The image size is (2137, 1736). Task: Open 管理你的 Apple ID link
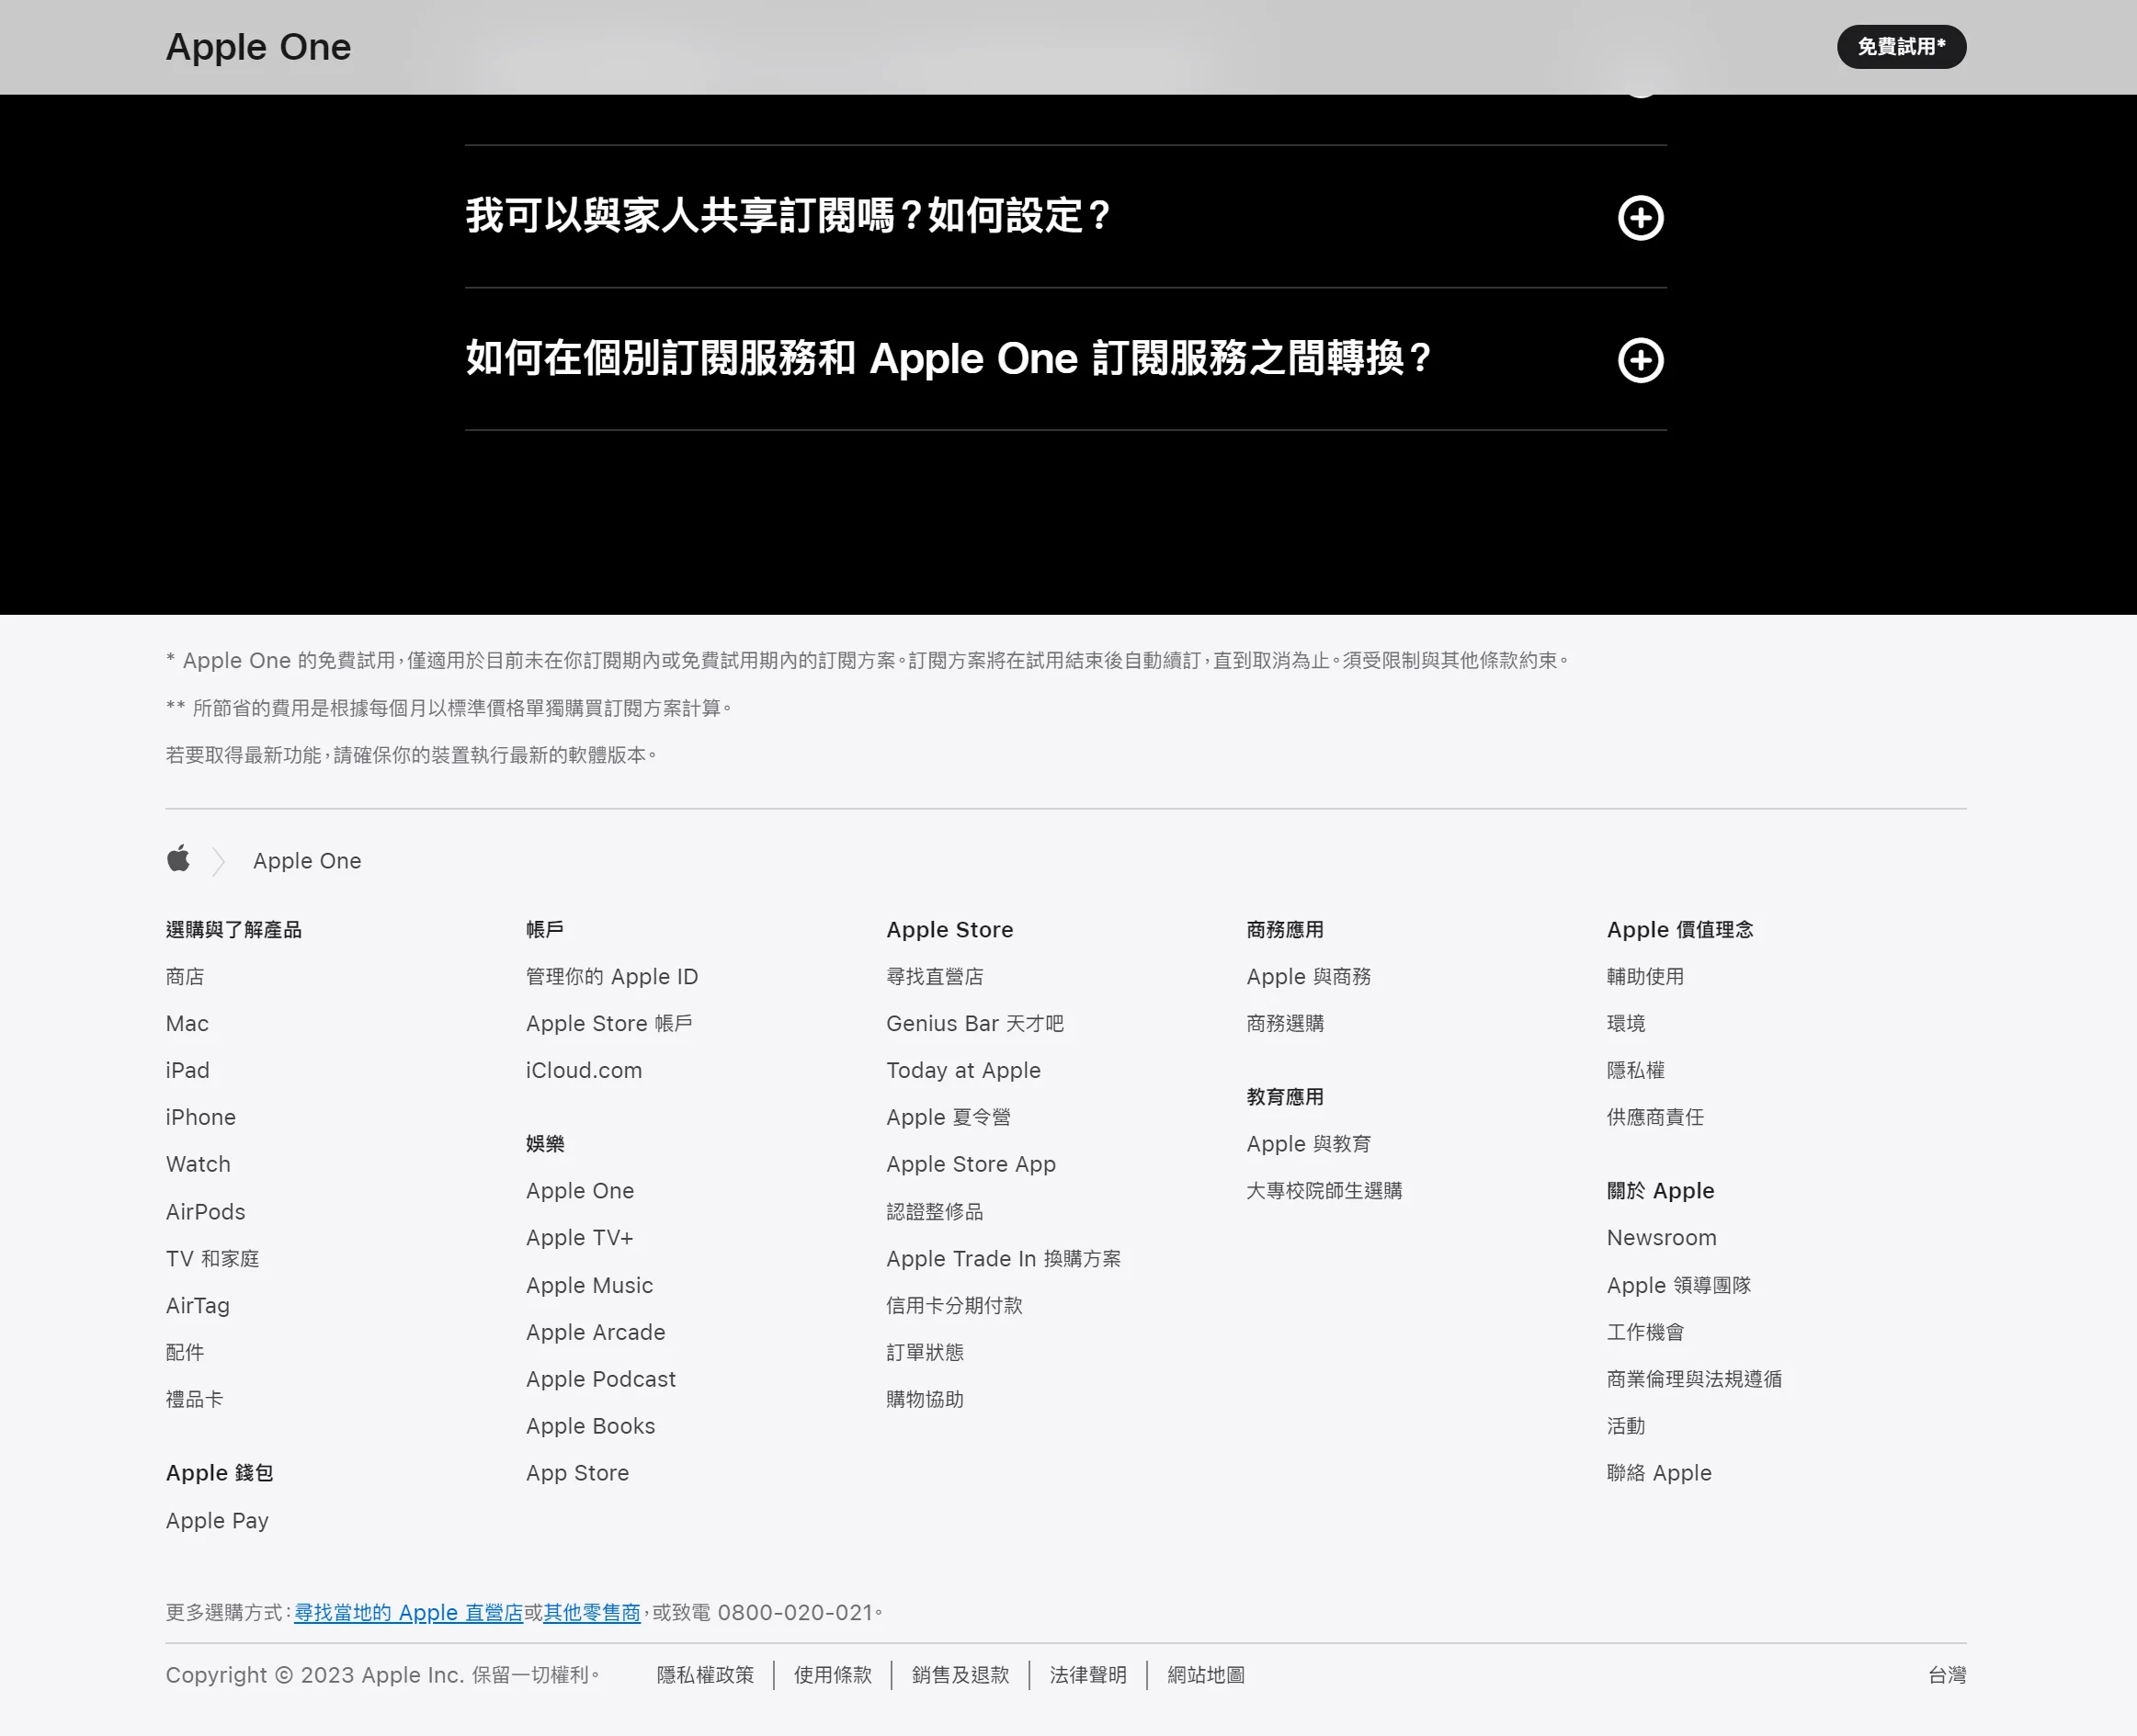[612, 976]
